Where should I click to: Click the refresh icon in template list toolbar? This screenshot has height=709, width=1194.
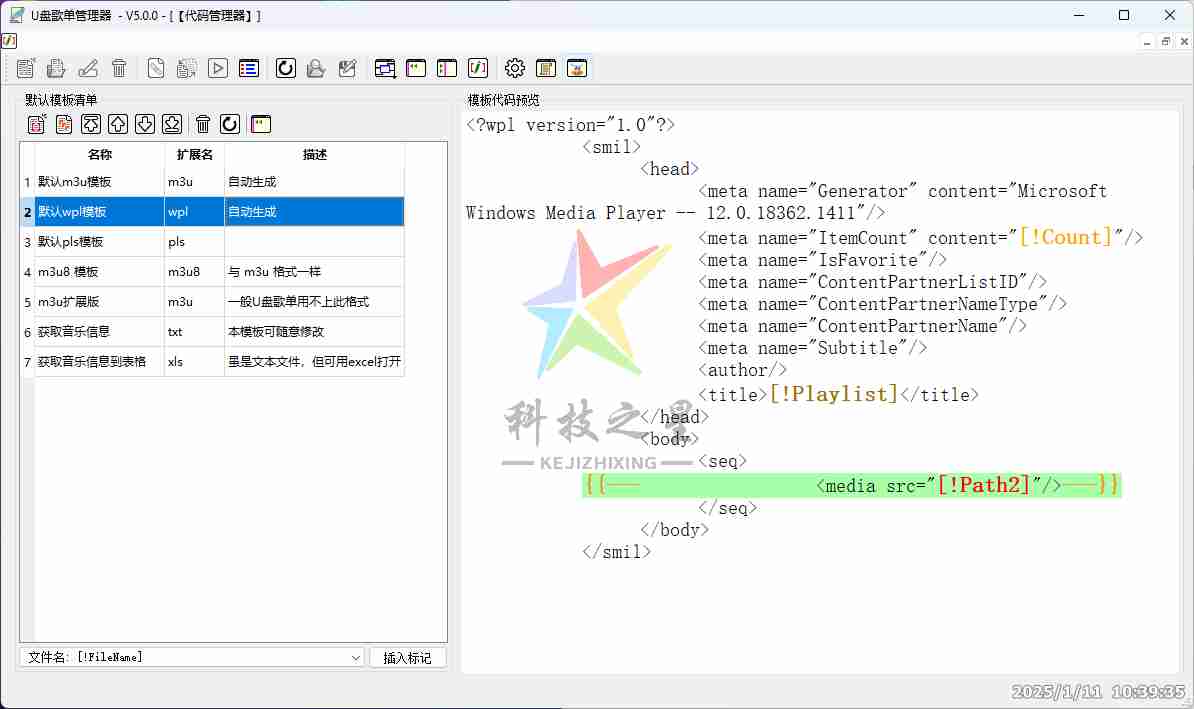(230, 124)
